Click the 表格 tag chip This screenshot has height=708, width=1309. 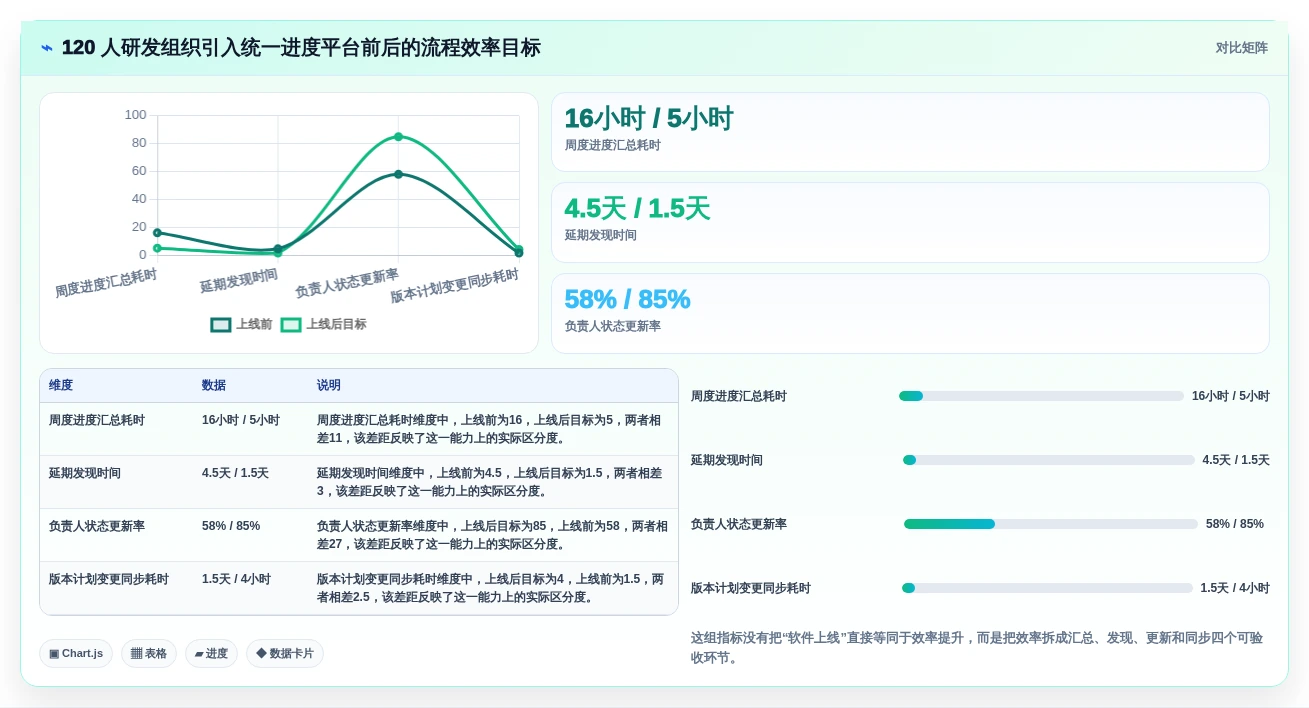coord(149,653)
